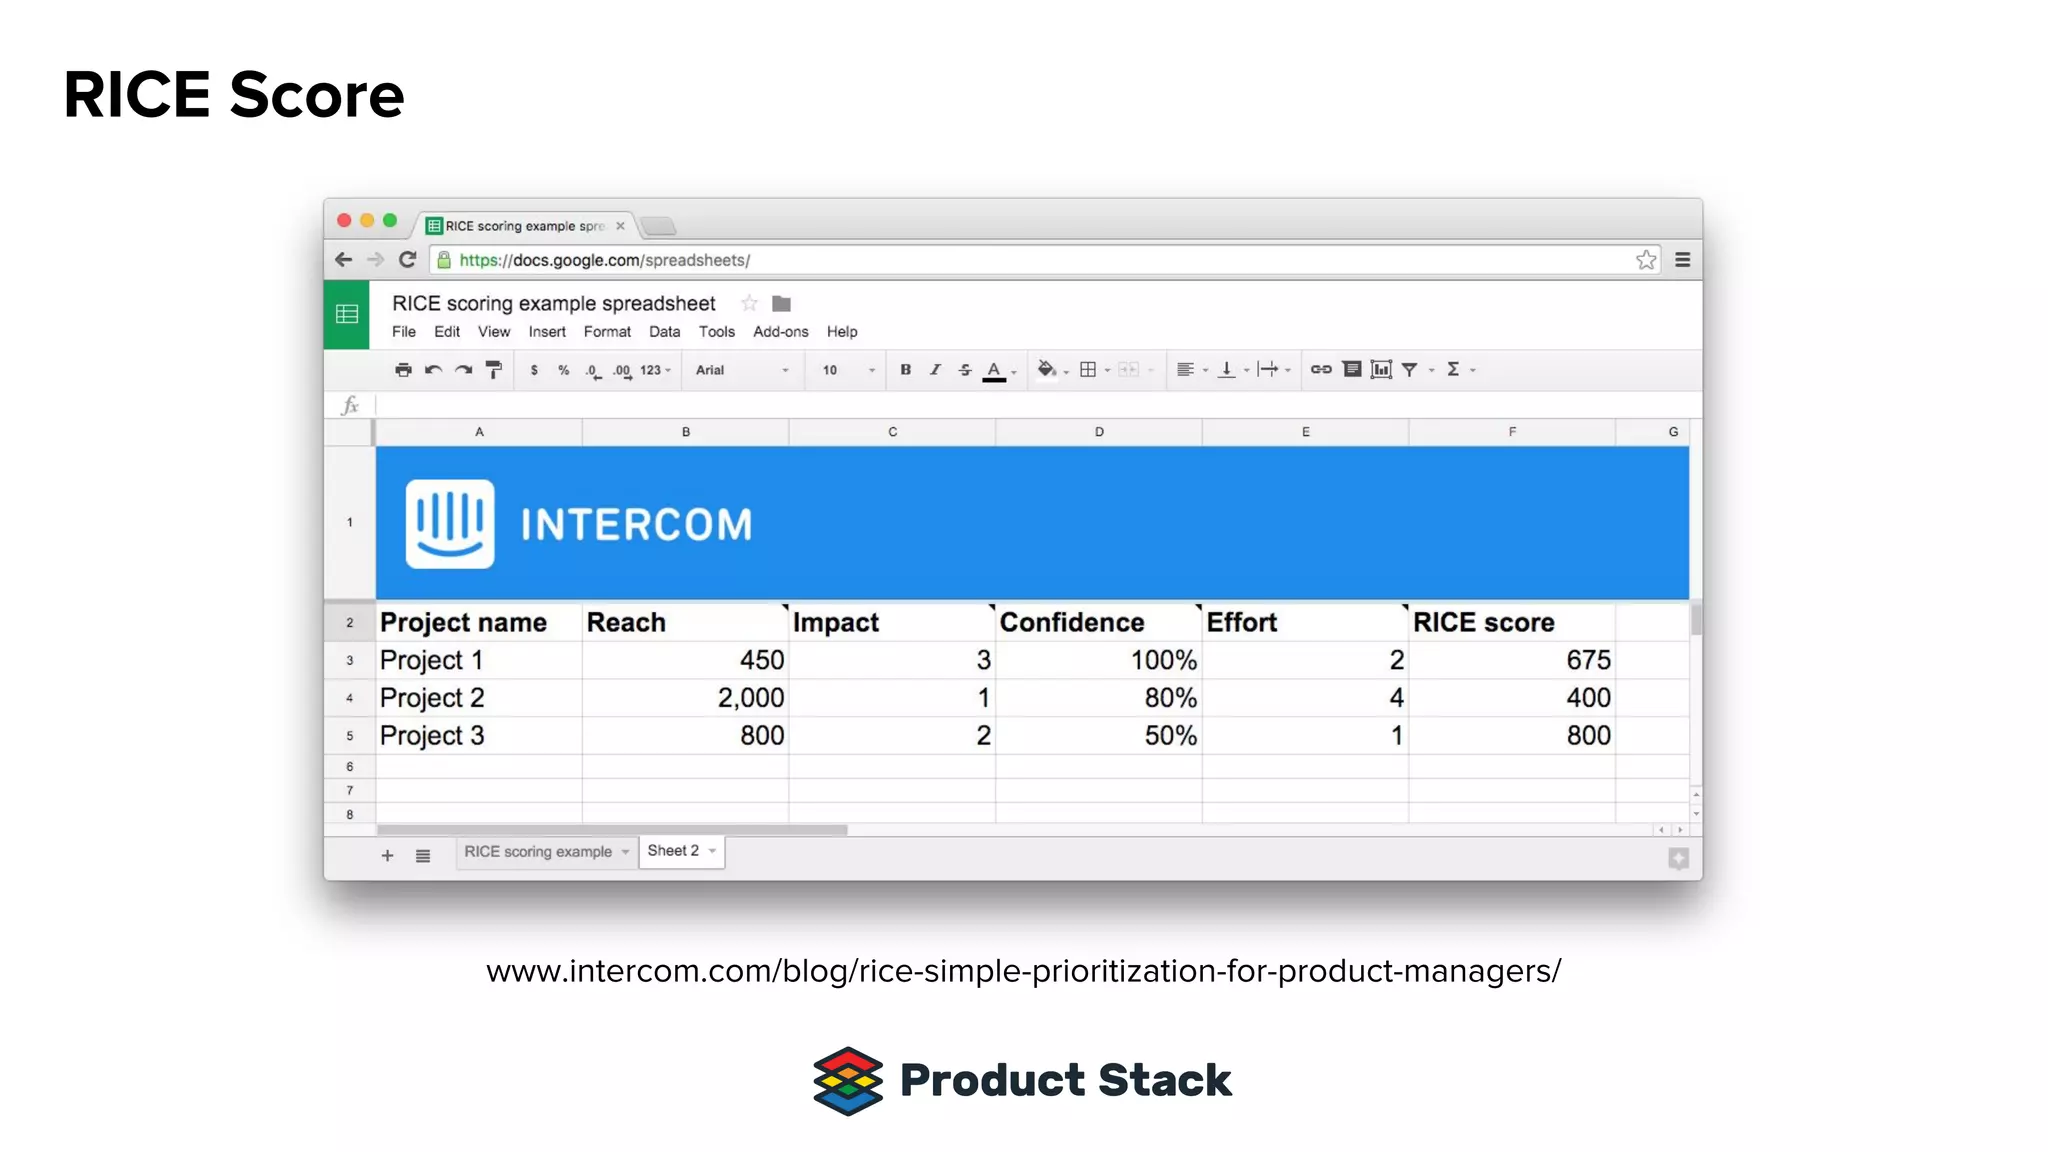The height and width of the screenshot is (1152, 2048).
Task: Switch to the Sheet 2 tab
Action: pos(674,851)
